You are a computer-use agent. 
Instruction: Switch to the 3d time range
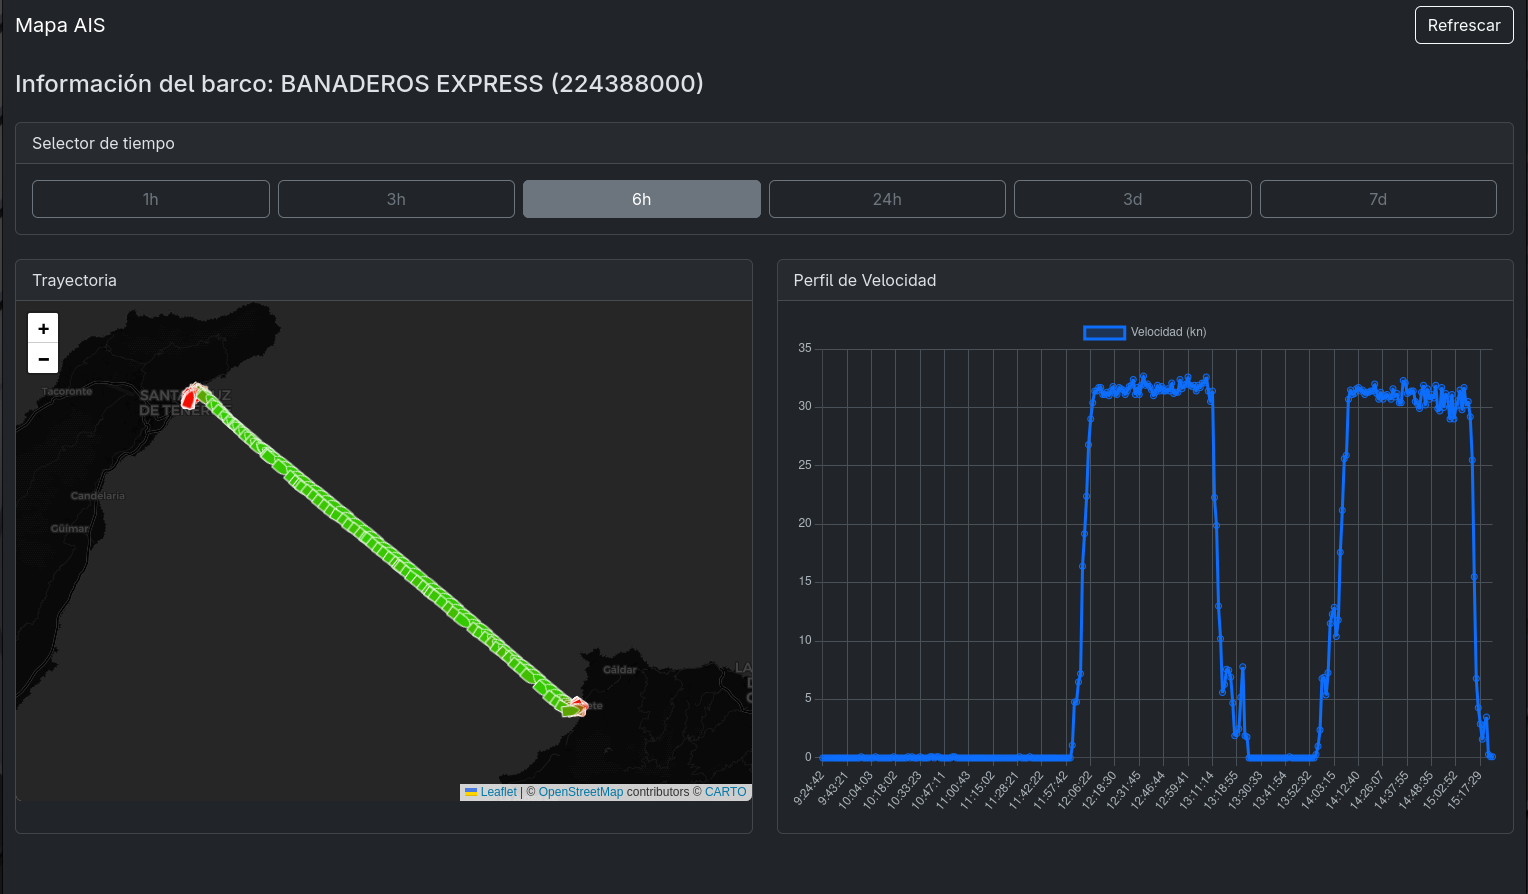1132,199
